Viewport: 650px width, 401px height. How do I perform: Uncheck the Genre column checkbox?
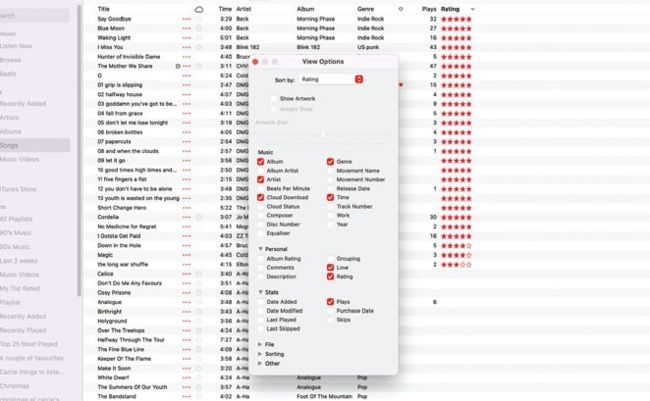(331, 161)
